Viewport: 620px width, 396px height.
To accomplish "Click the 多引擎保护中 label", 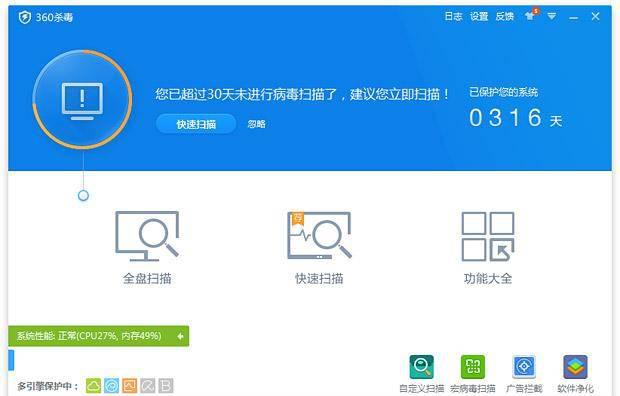I will 48,386.
